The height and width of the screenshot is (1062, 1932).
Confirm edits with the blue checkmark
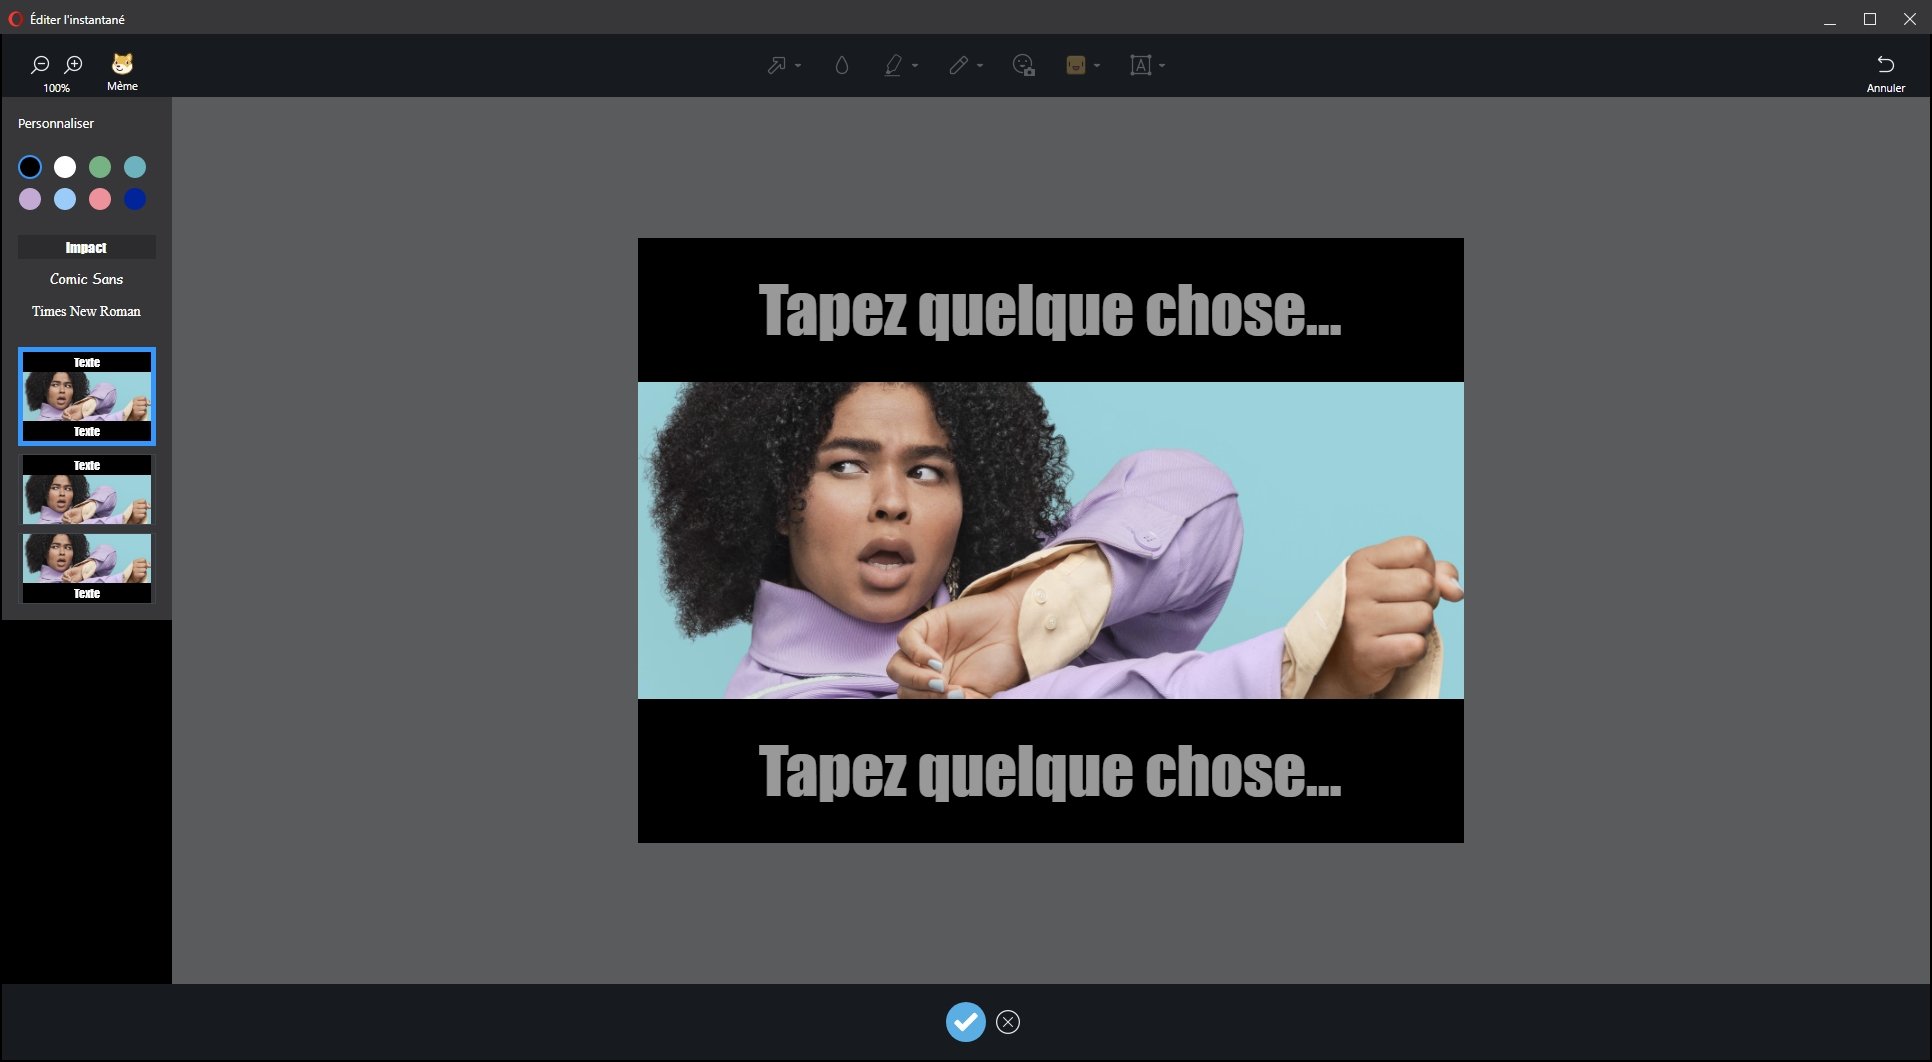[965, 1021]
